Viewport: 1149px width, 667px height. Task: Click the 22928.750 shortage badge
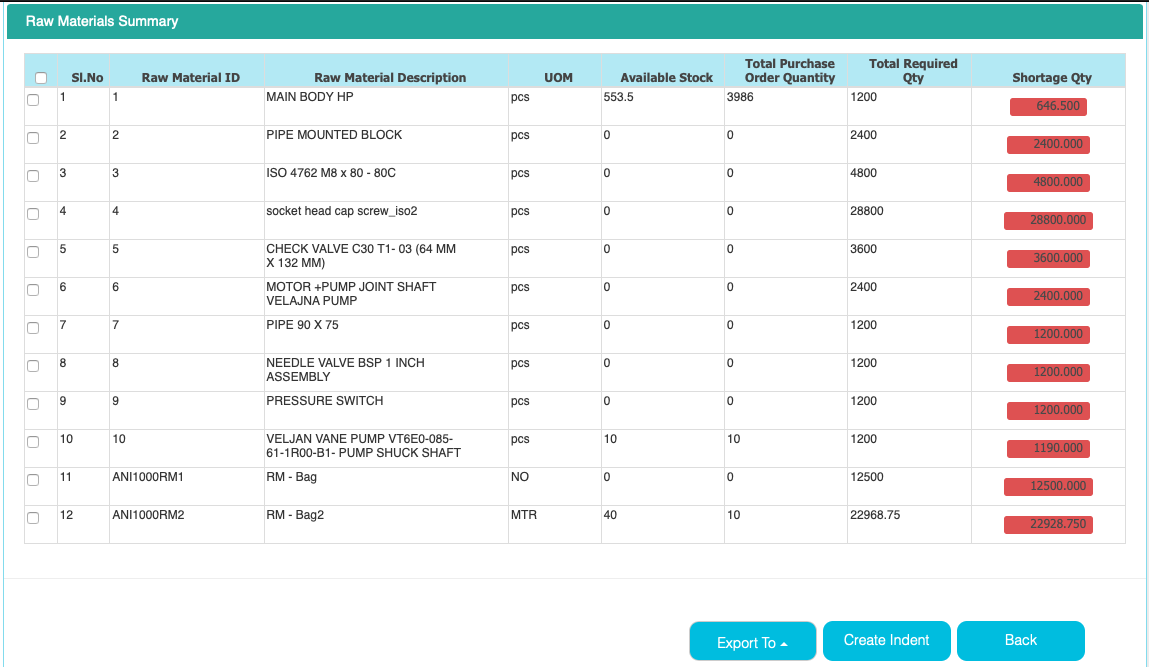coord(1049,524)
